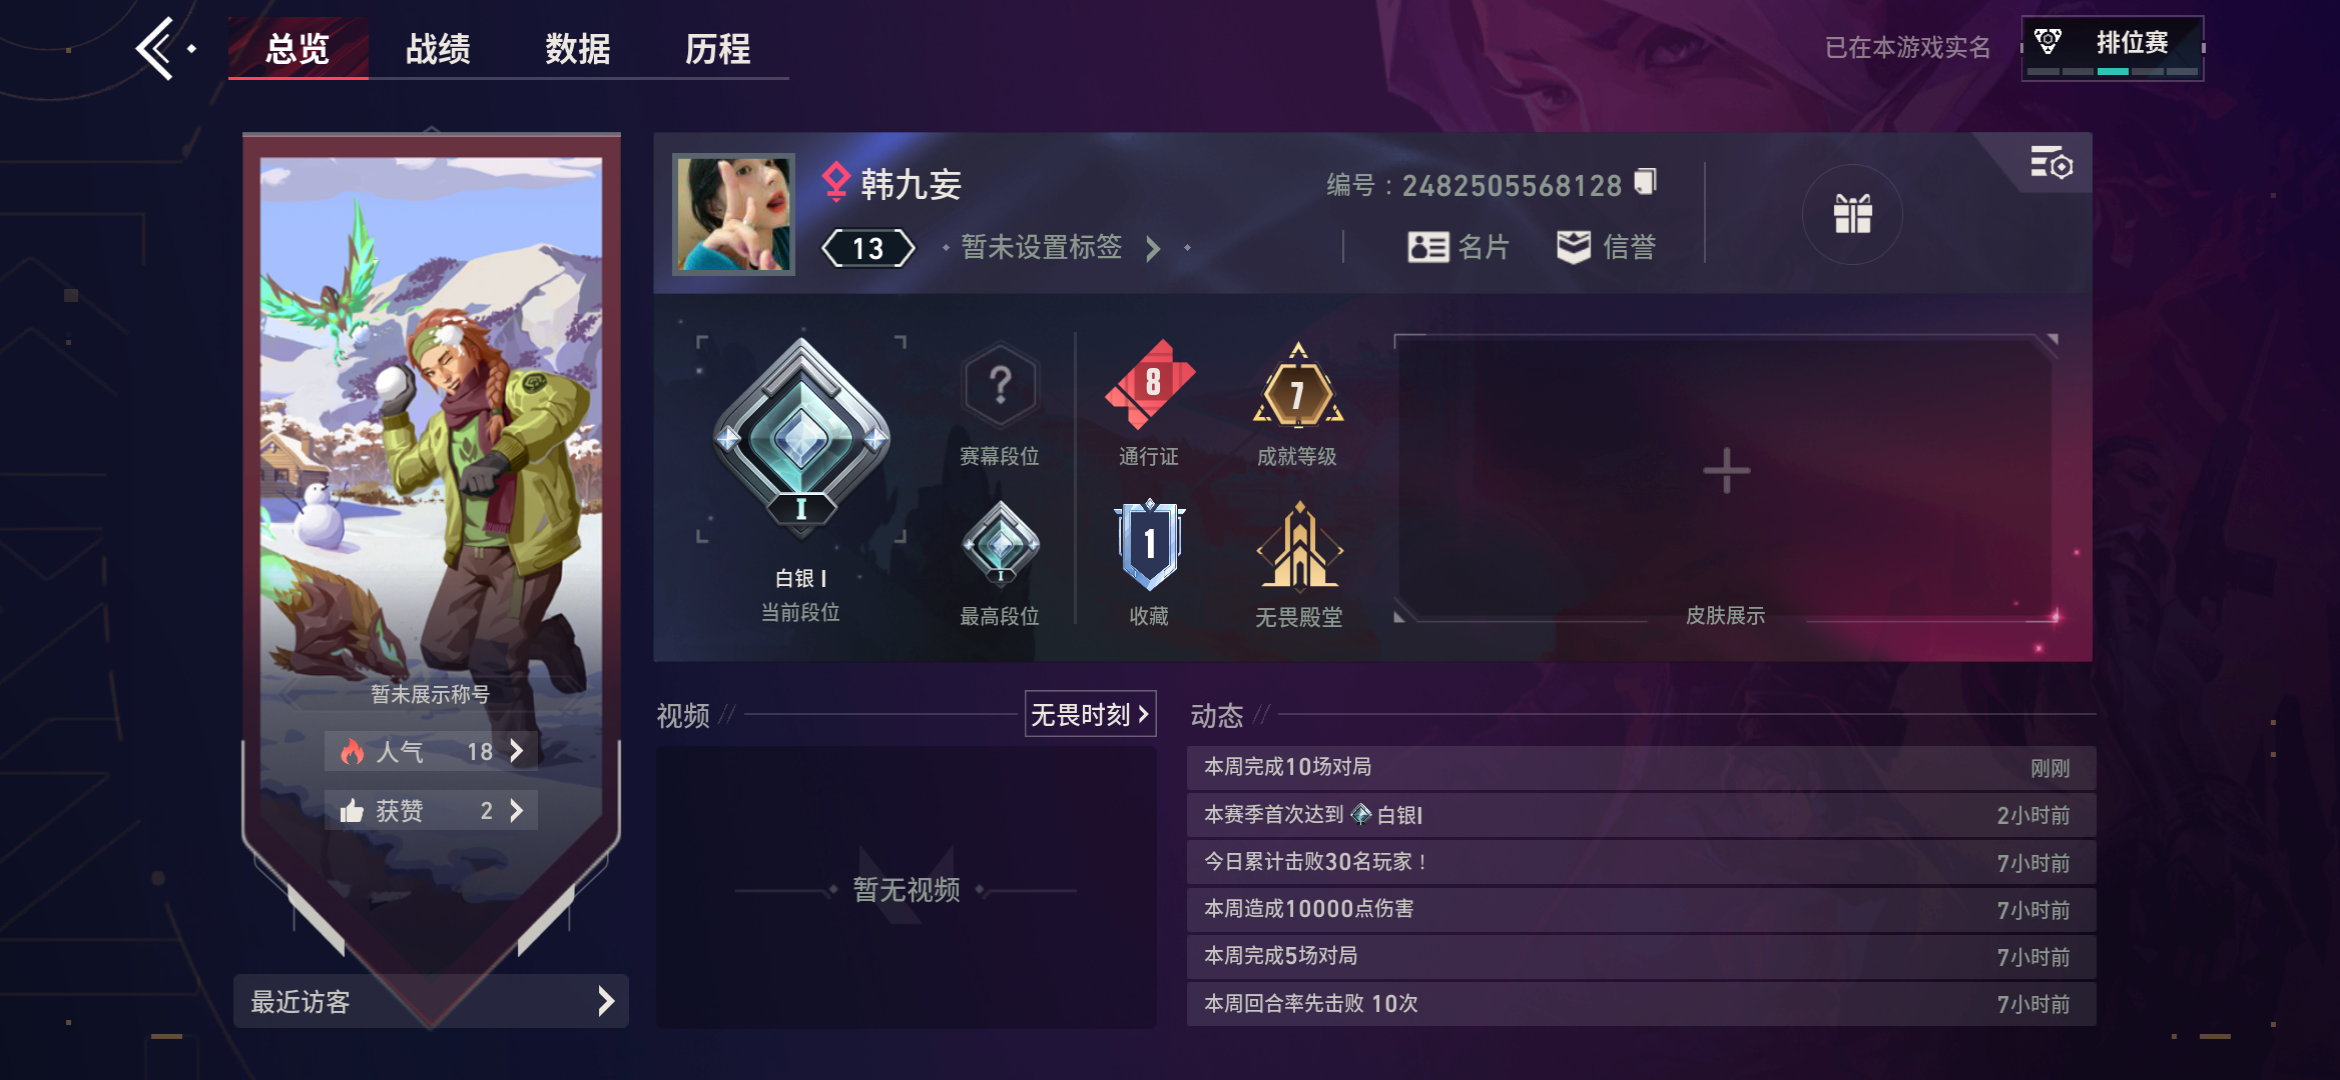
Task: Open profile display settings icon
Action: (x=2052, y=163)
